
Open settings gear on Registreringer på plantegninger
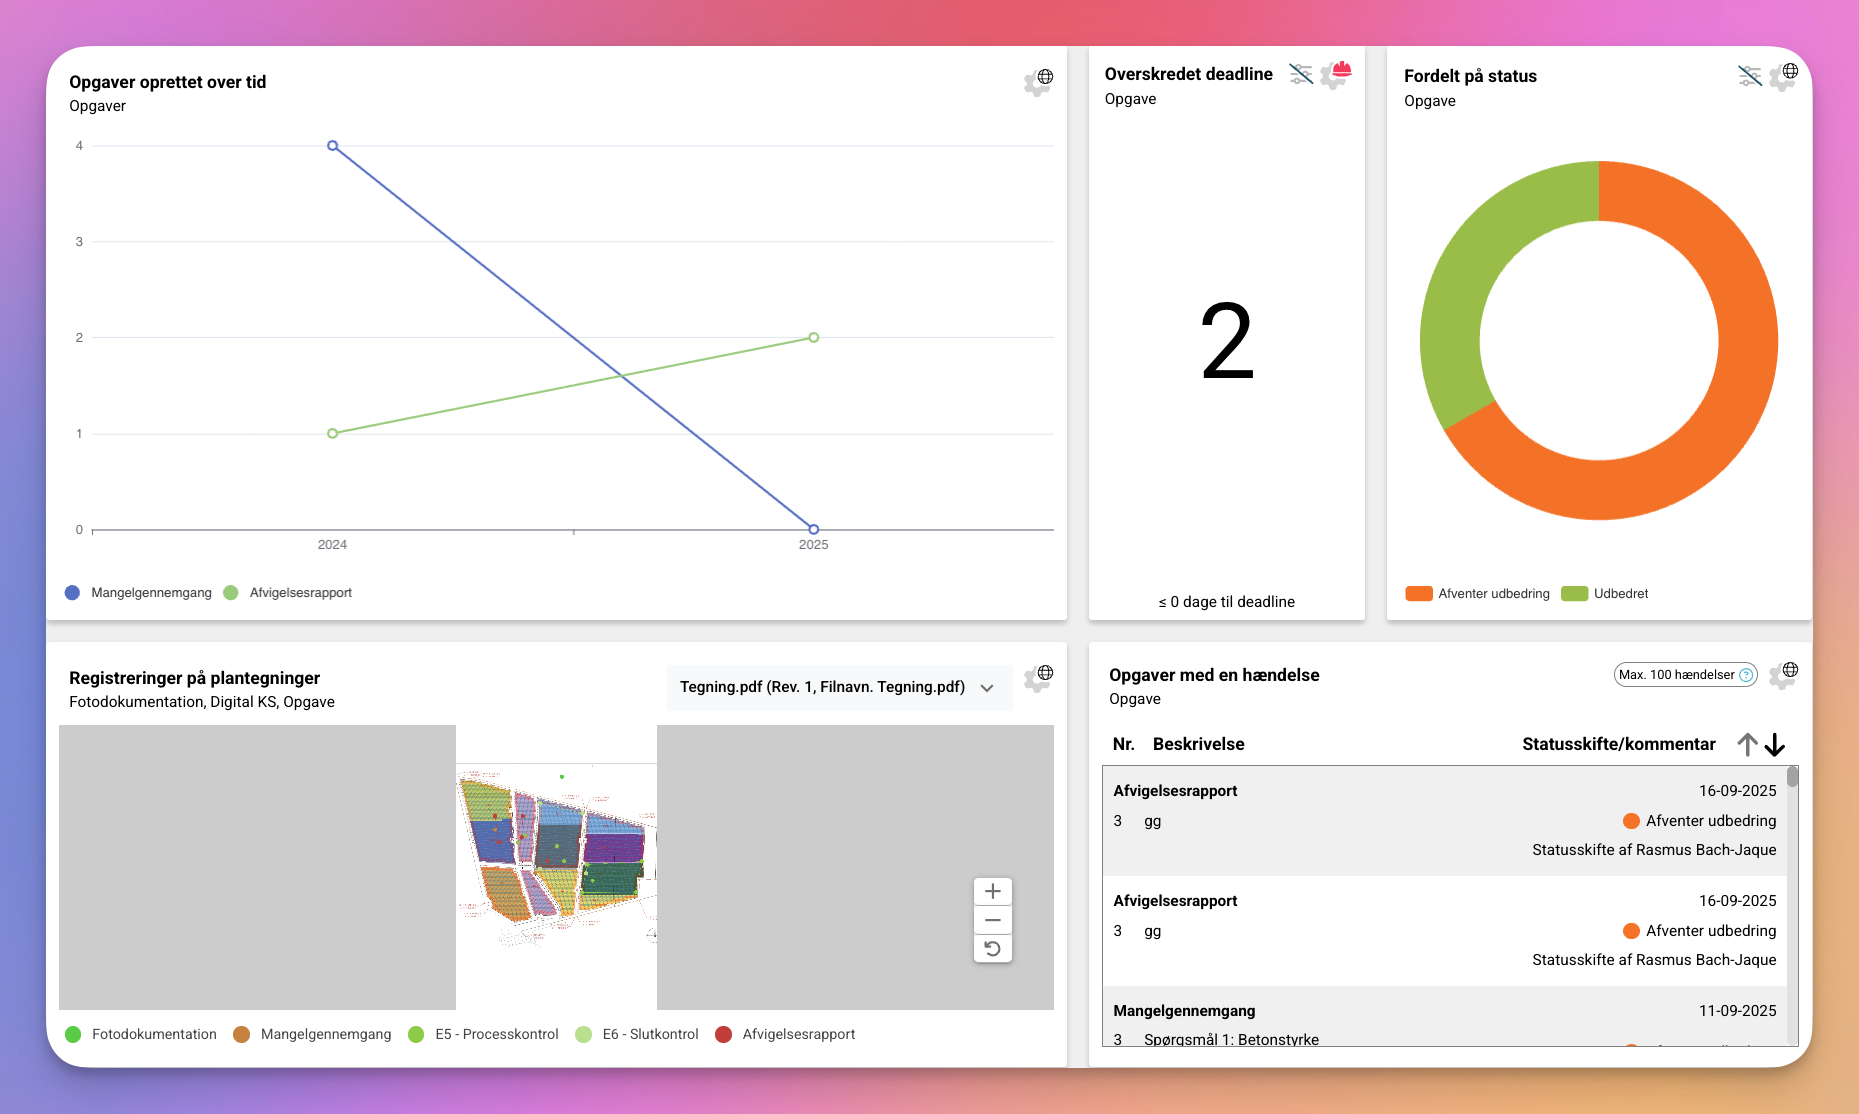[1038, 678]
